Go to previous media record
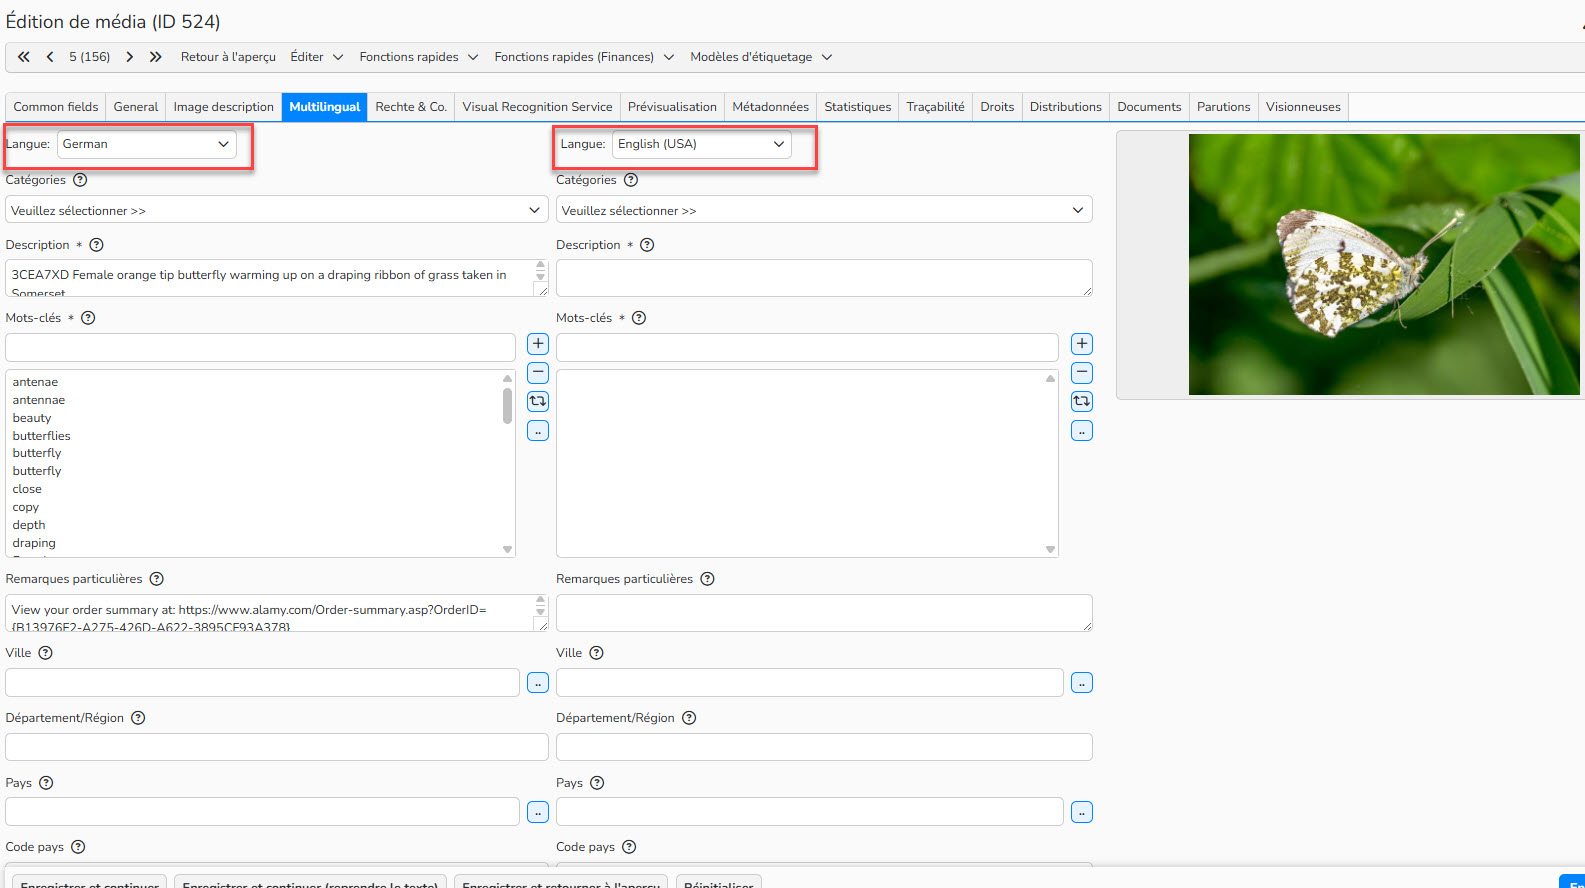The width and height of the screenshot is (1585, 888). (50, 57)
